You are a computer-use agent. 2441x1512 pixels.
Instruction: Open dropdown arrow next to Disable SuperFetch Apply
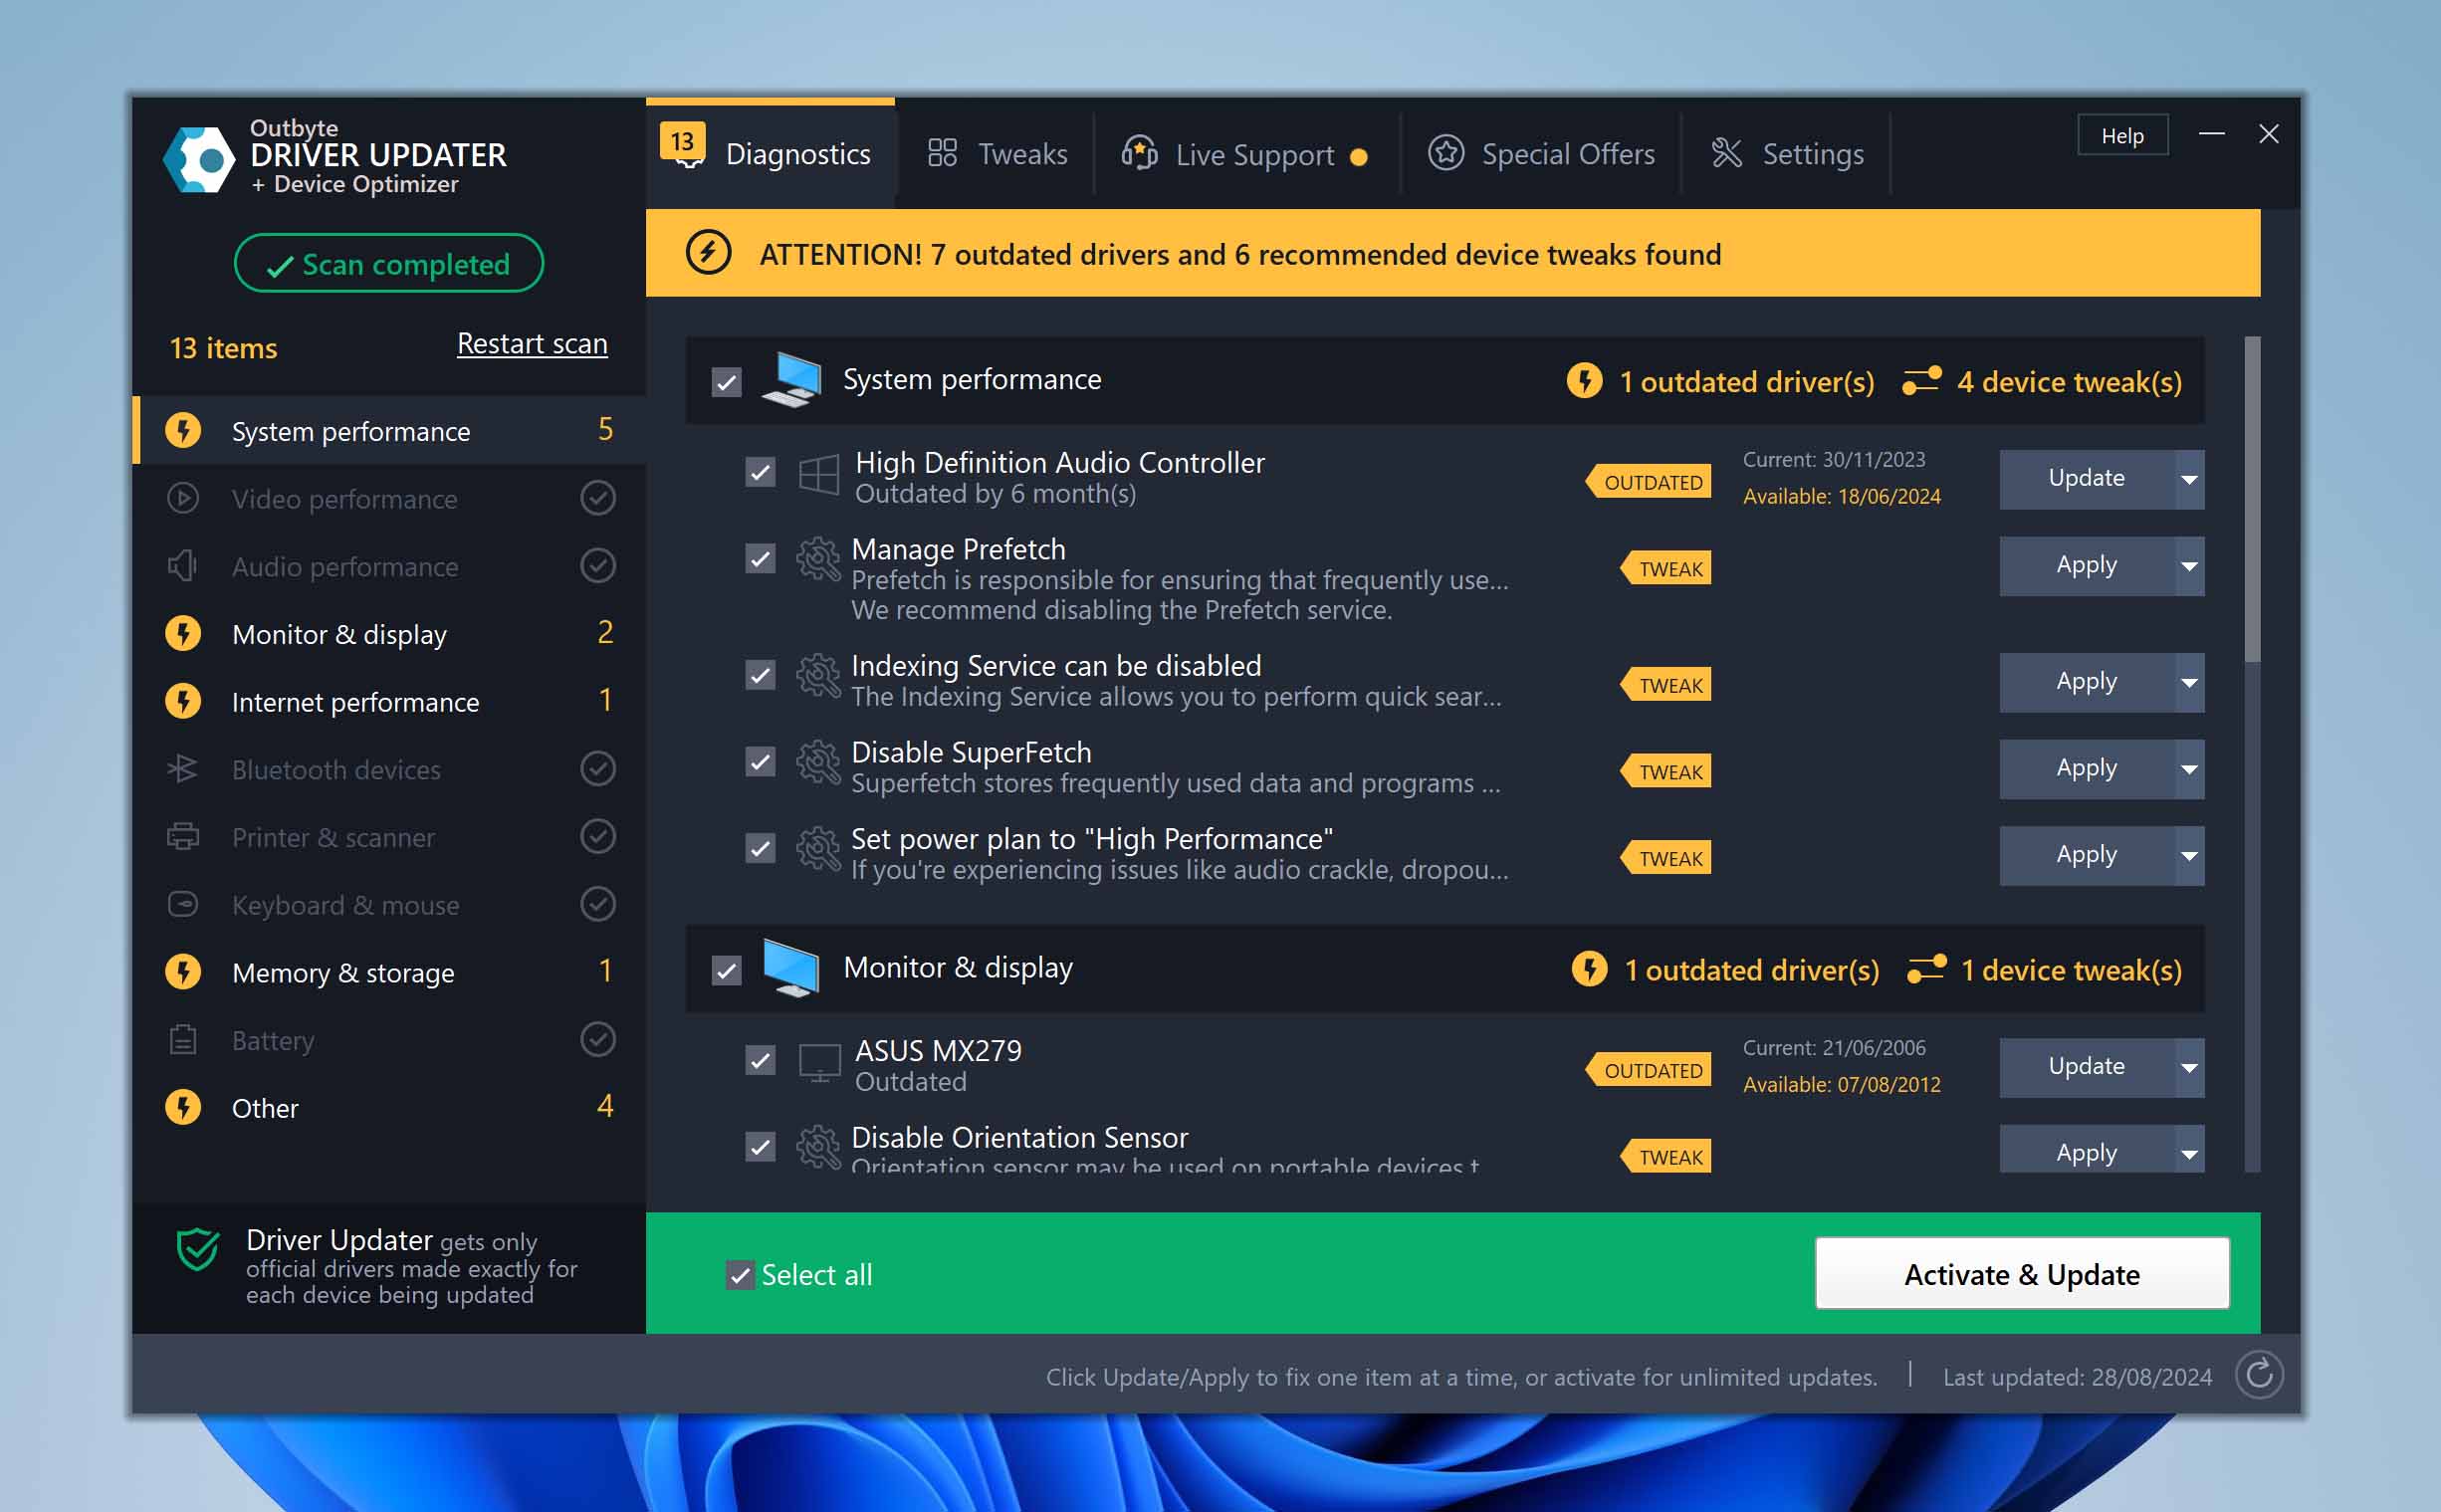click(x=2189, y=769)
